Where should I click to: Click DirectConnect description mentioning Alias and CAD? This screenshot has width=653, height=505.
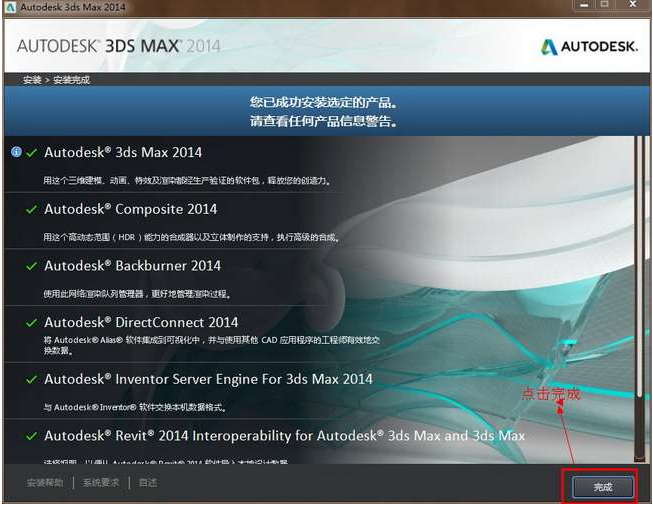pyautogui.click(x=212, y=345)
